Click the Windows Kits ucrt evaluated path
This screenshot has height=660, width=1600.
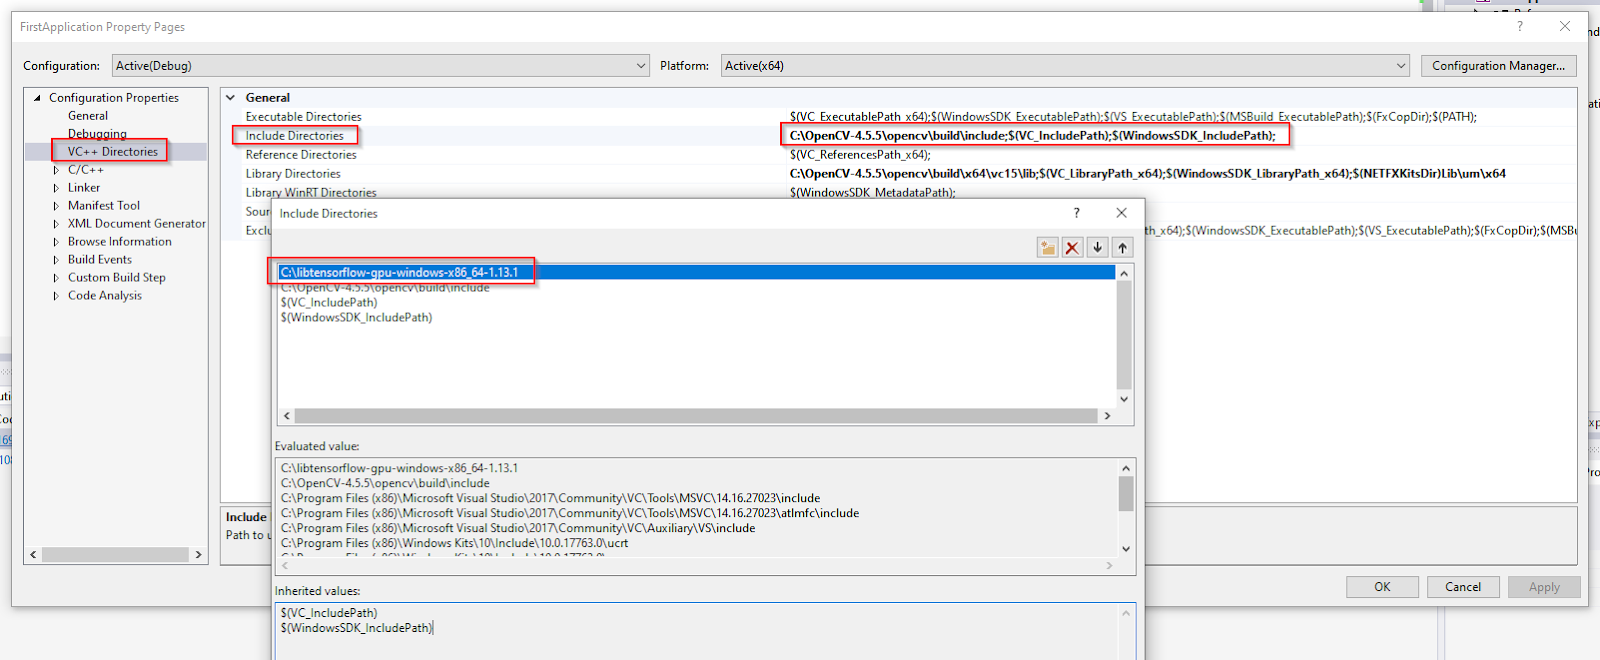[454, 543]
